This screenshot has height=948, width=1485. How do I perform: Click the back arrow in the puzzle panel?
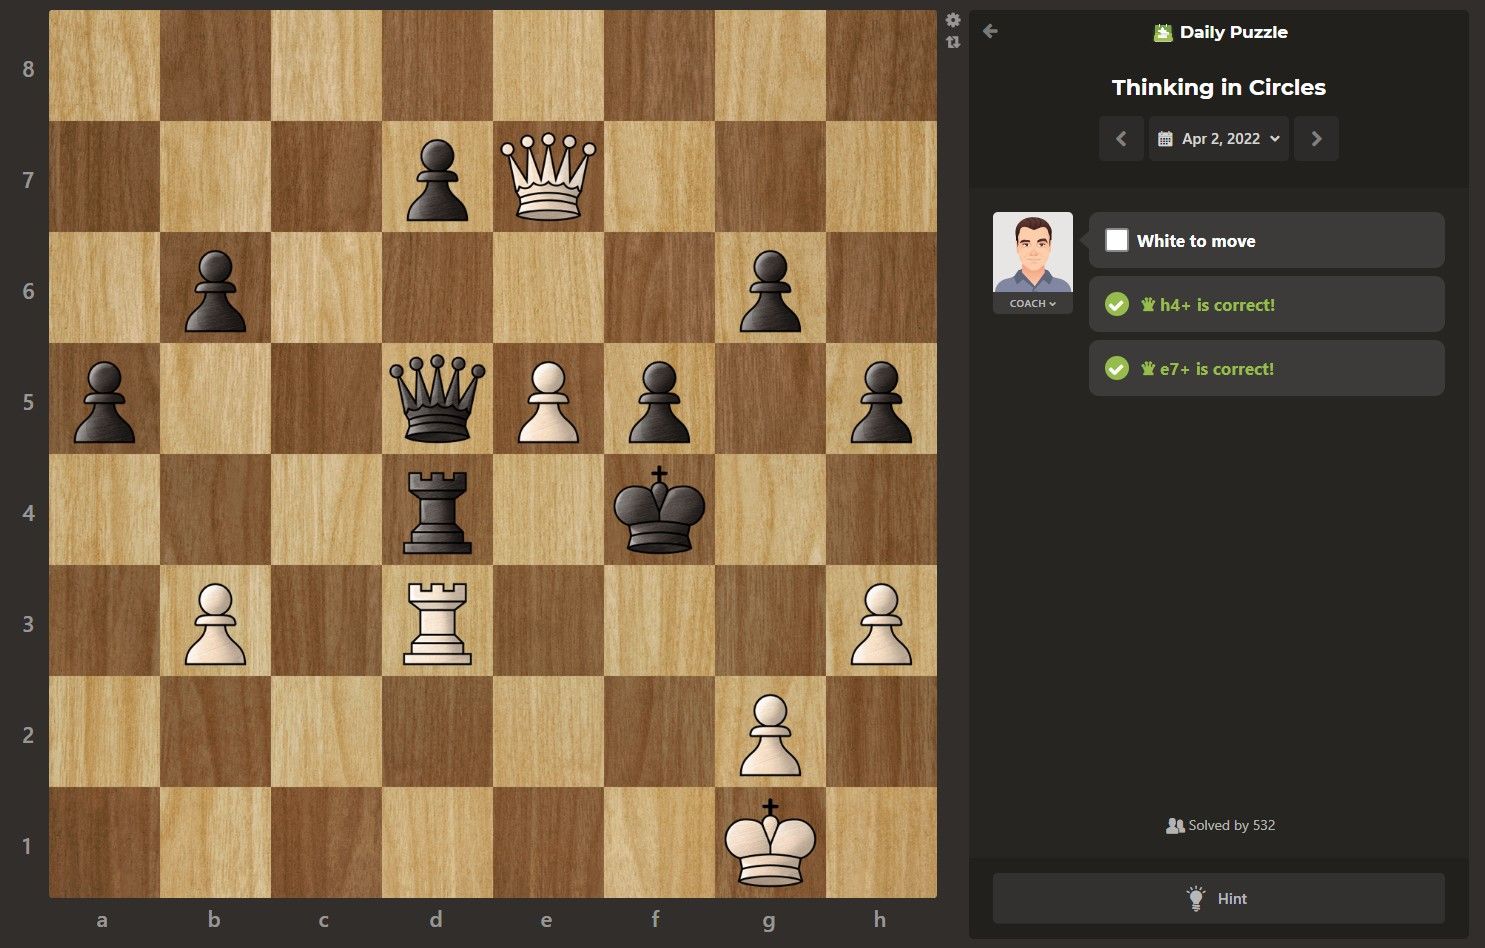click(990, 31)
